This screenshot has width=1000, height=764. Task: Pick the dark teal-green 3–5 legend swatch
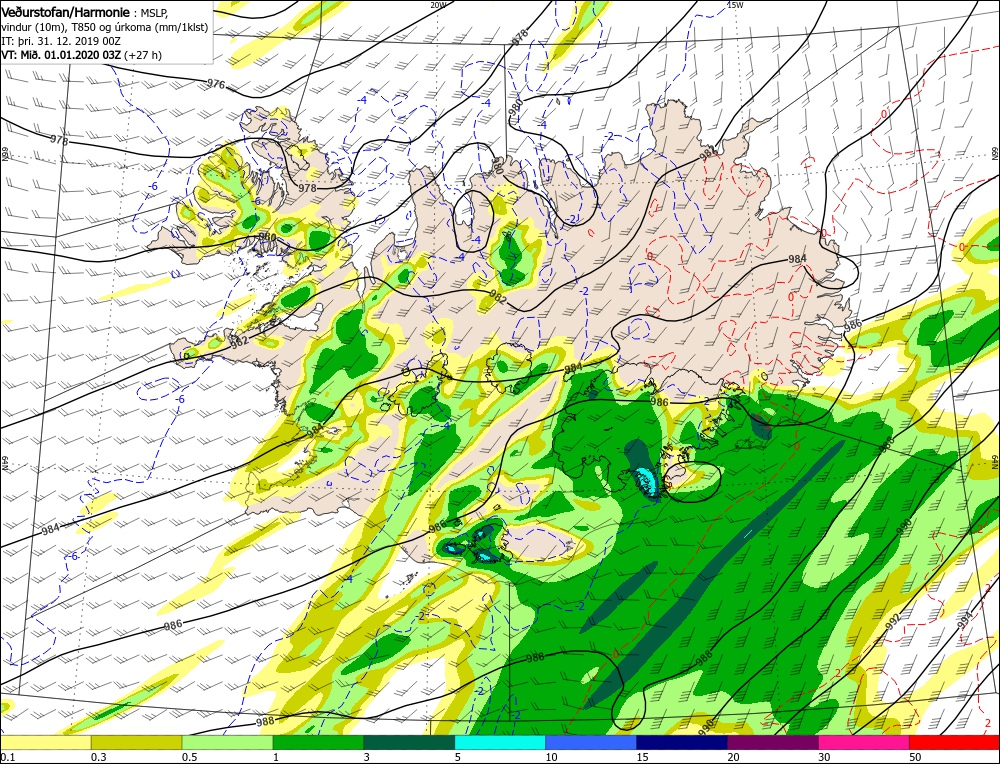(x=409, y=742)
